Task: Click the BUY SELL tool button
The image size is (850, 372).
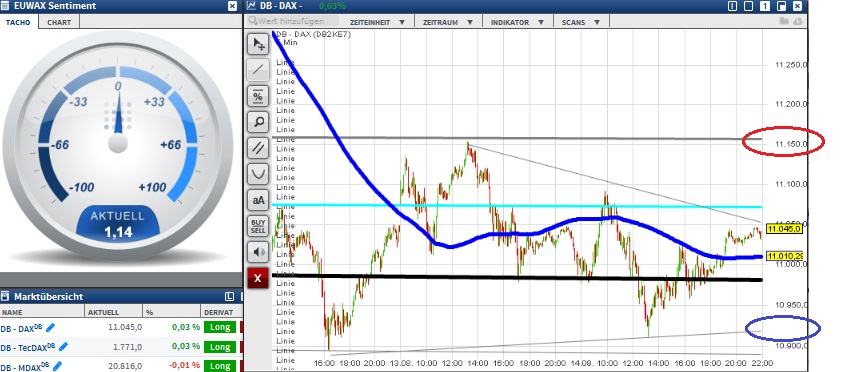Action: click(x=259, y=226)
